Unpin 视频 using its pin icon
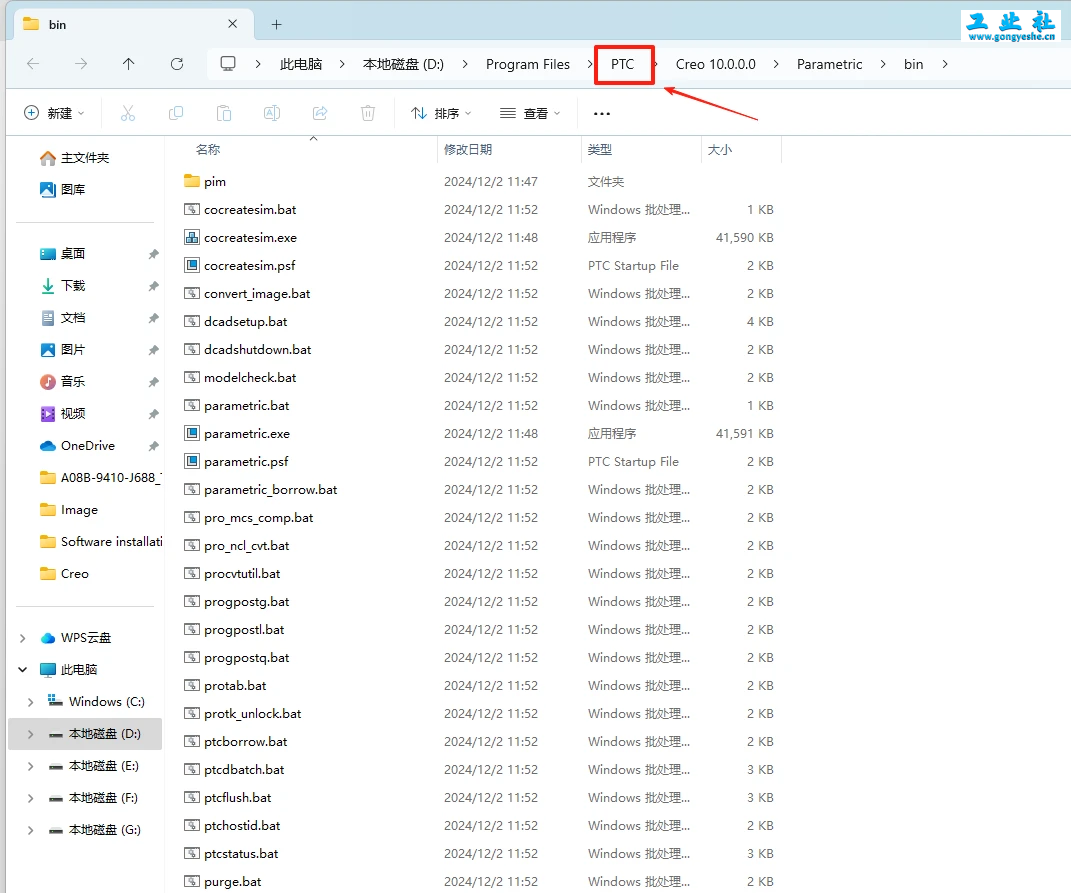Viewport: 1071px width, 893px height. click(x=153, y=414)
